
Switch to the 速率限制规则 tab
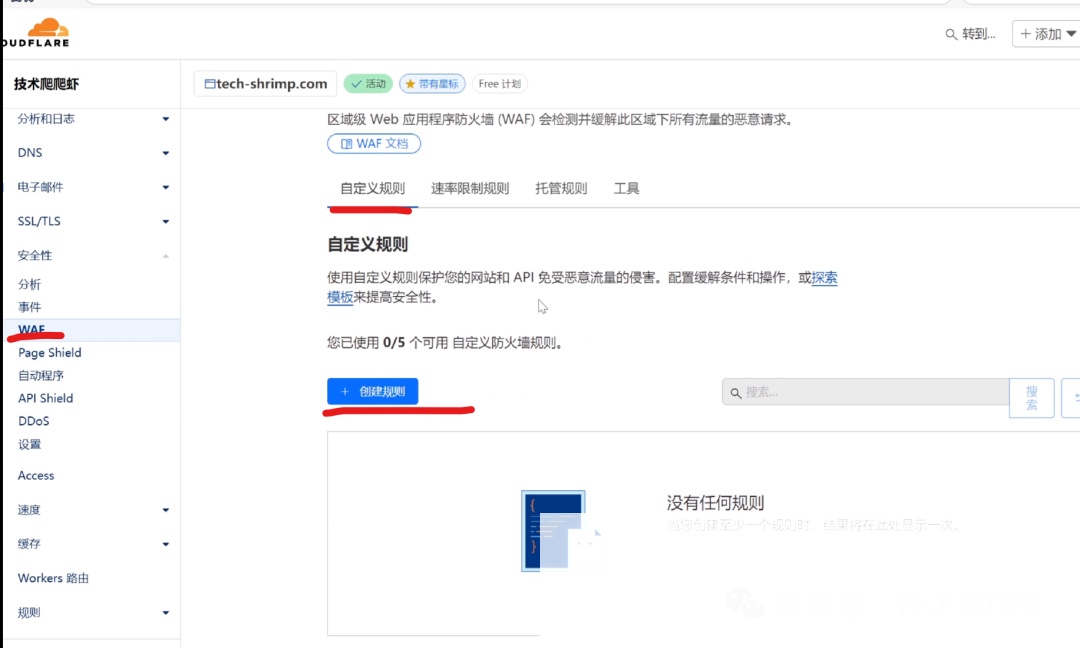(x=470, y=188)
